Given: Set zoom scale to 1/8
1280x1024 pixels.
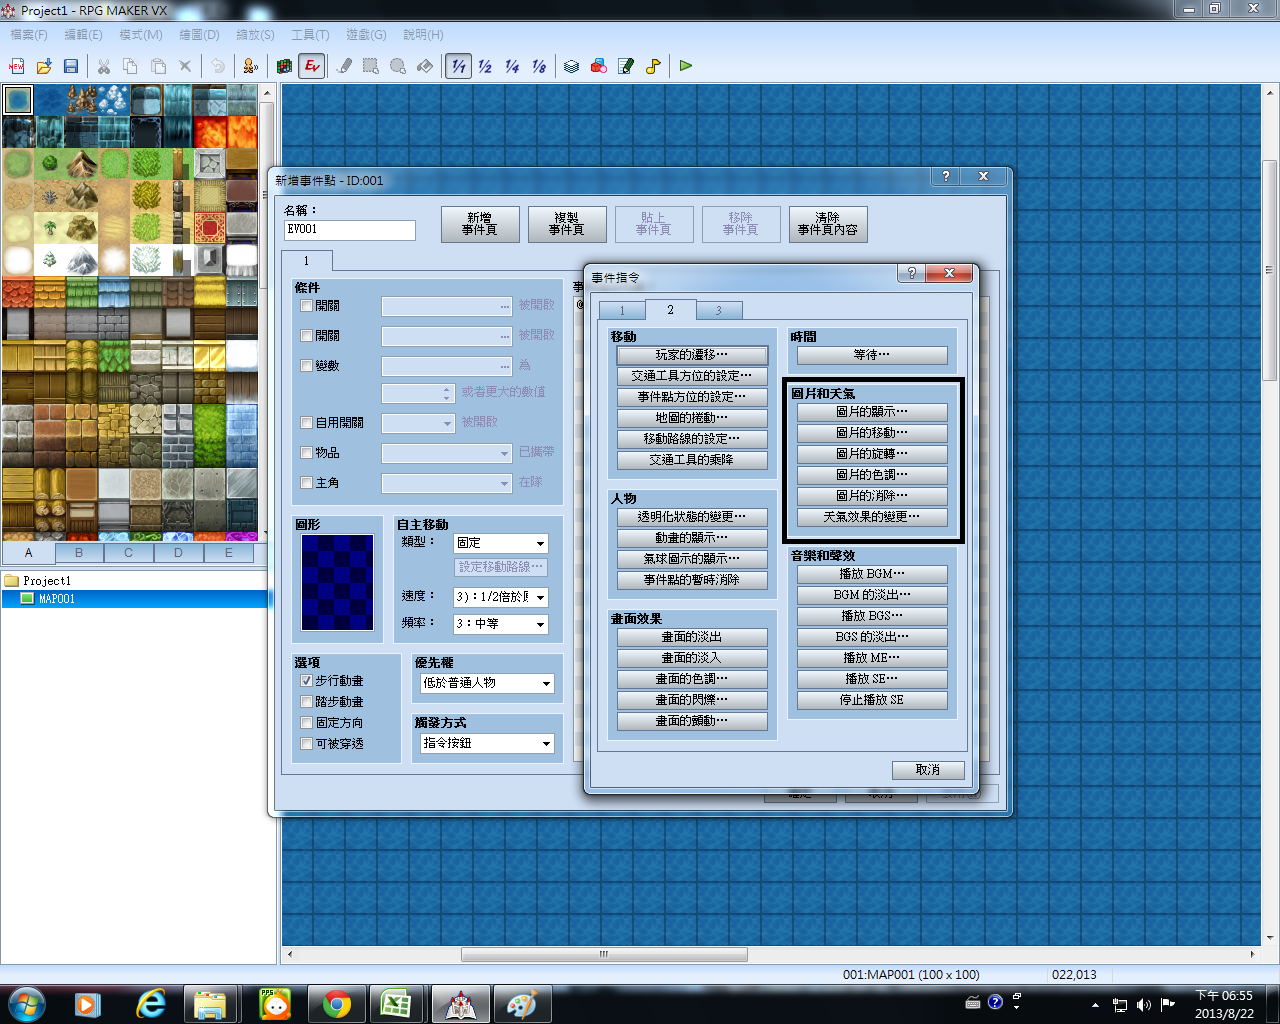Looking at the screenshot, I should 539,66.
